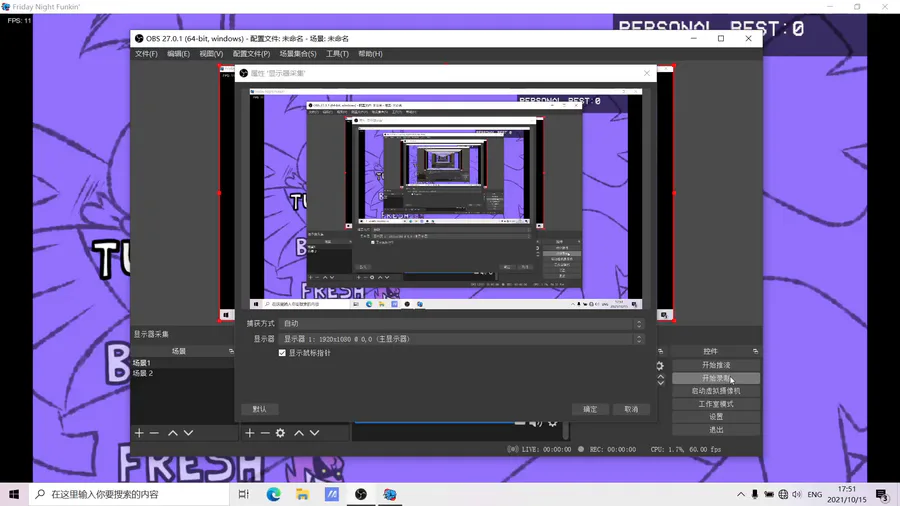Click the CPU usage and fps status

click(685, 449)
